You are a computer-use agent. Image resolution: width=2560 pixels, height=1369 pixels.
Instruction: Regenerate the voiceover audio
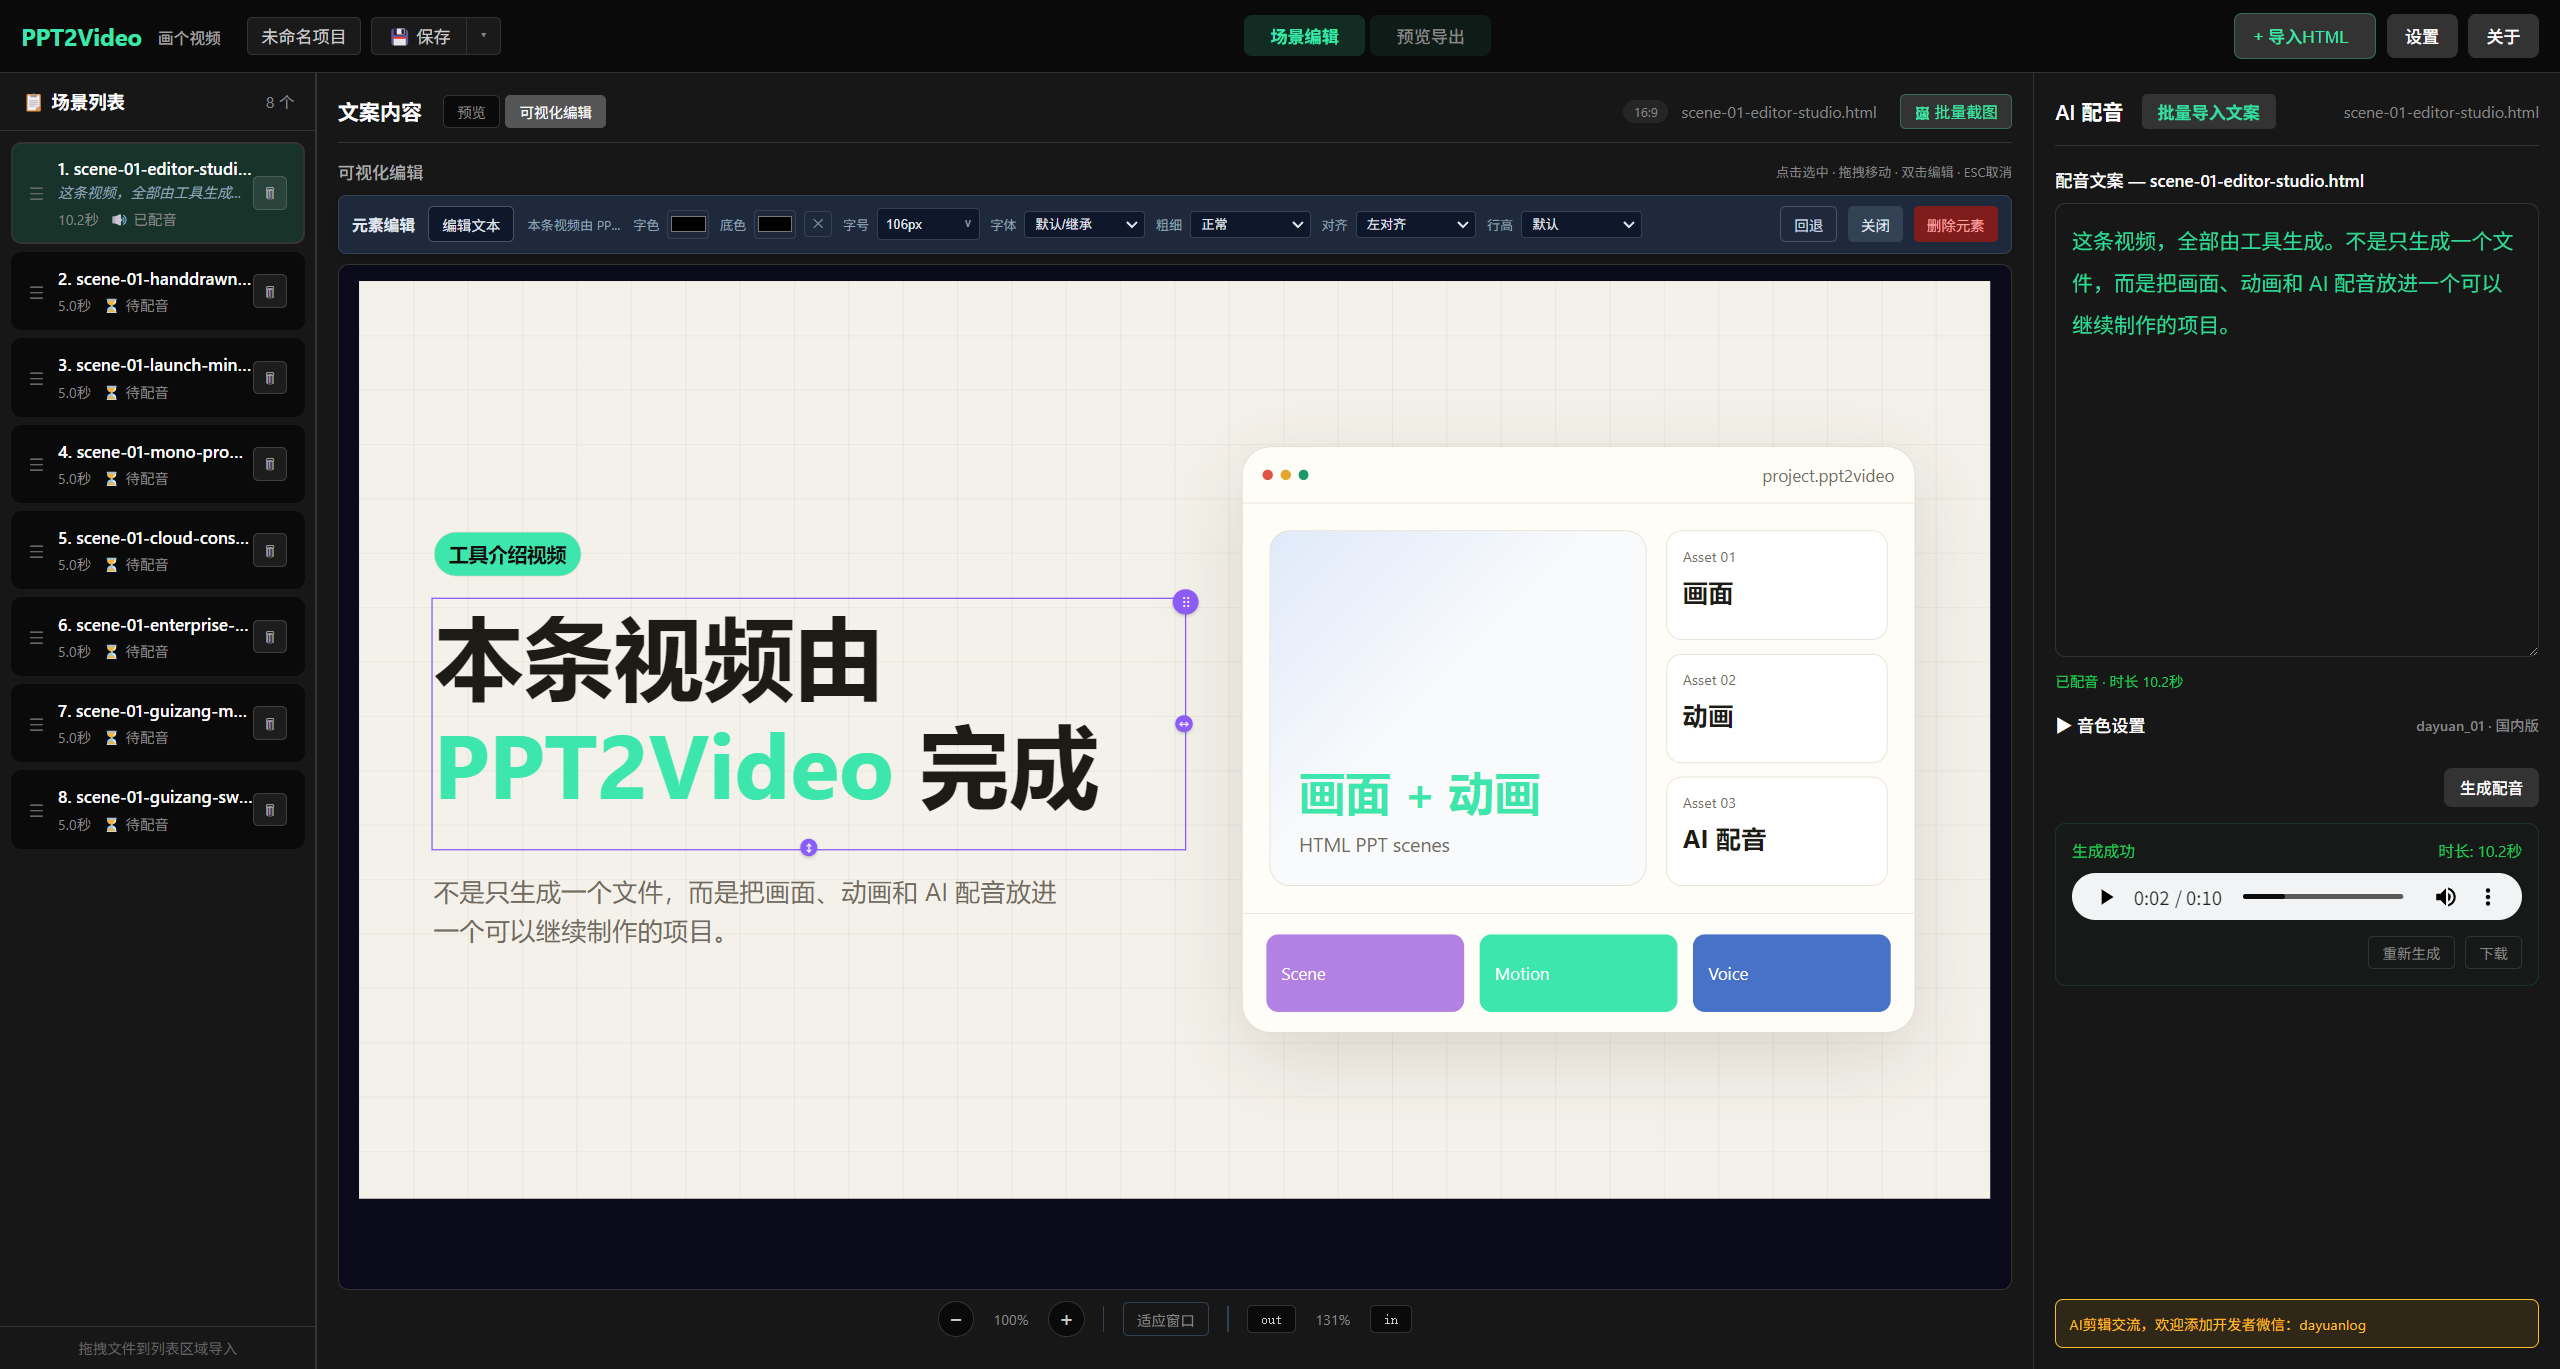click(2411, 953)
